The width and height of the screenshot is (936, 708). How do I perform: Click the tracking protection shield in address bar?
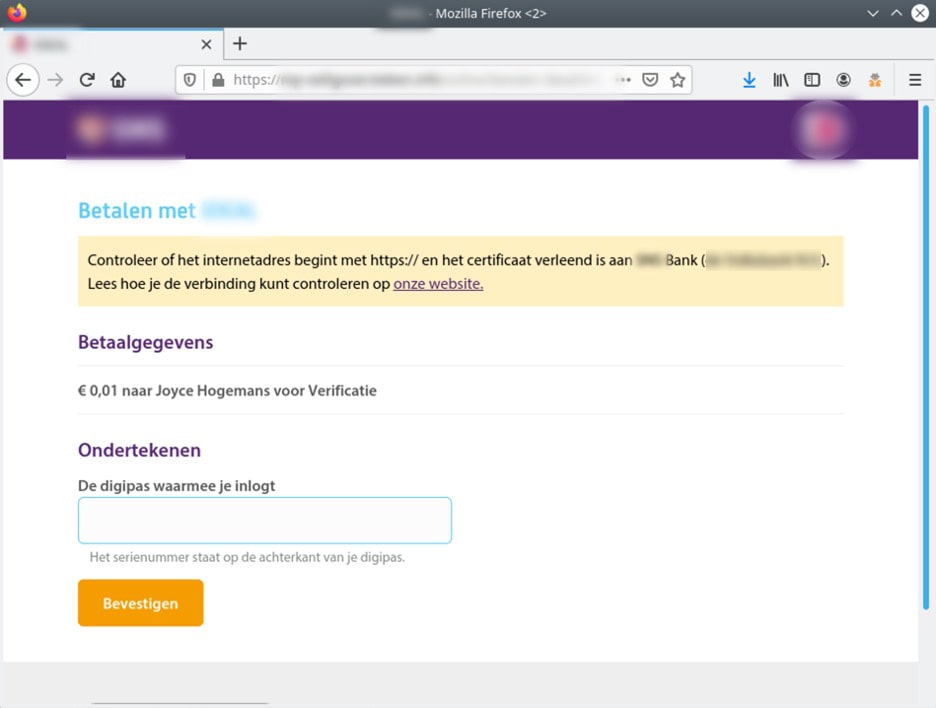pyautogui.click(x=189, y=80)
